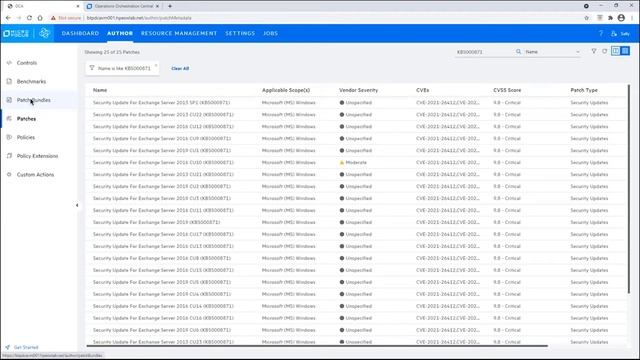Close the Operations Orchestration Central browser tab

click(158, 6)
